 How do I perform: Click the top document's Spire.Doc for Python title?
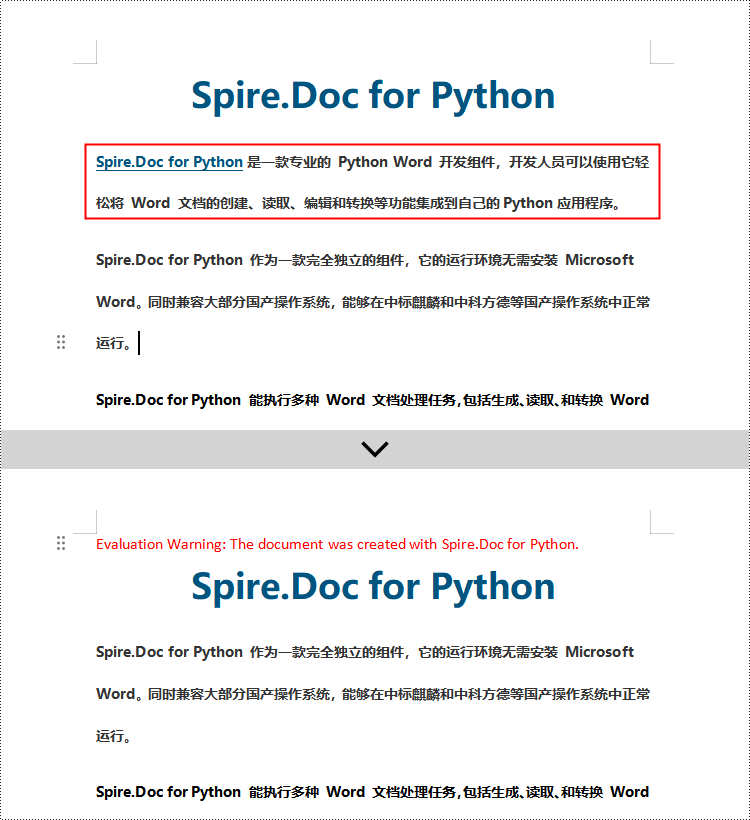pos(373,96)
